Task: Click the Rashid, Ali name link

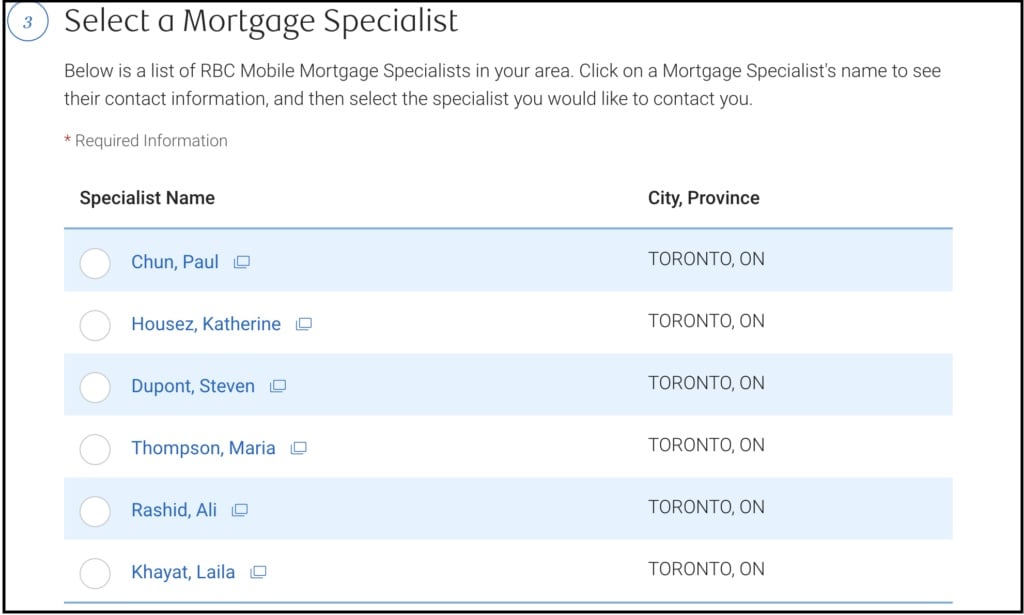Action: pyautogui.click(x=174, y=510)
